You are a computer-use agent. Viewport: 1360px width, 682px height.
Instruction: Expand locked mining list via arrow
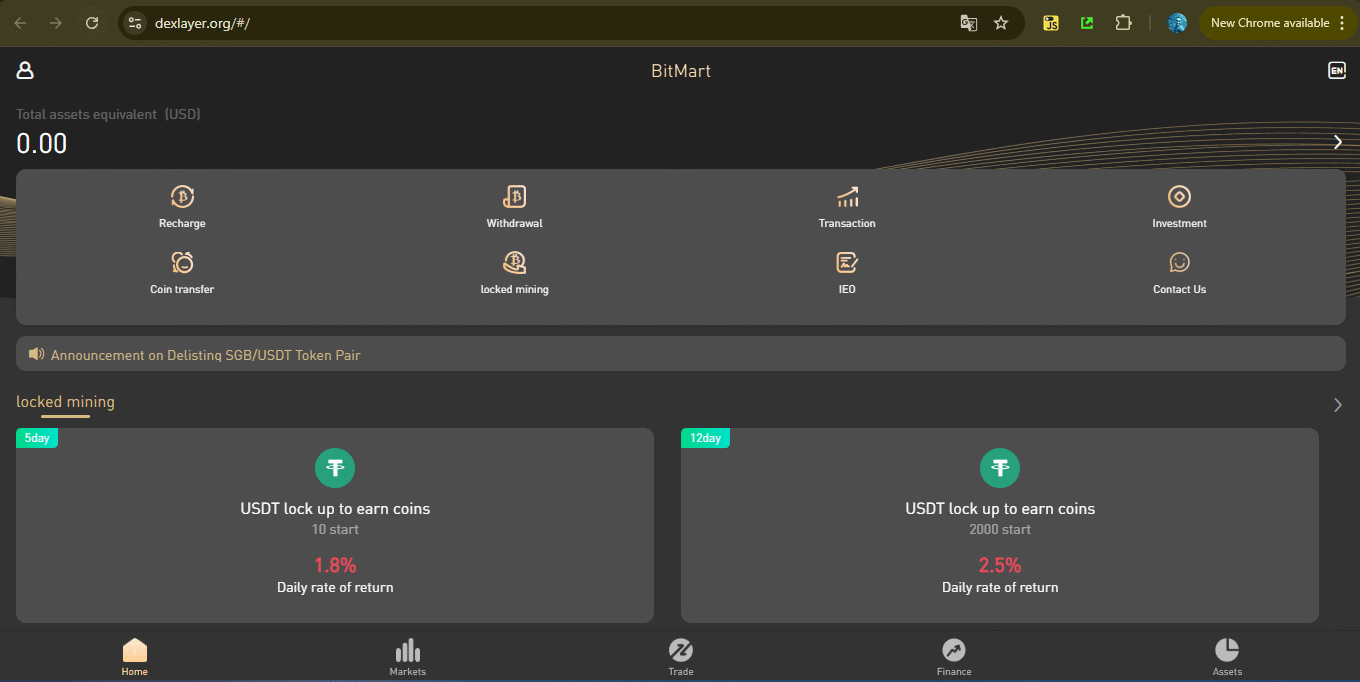pyautogui.click(x=1337, y=405)
